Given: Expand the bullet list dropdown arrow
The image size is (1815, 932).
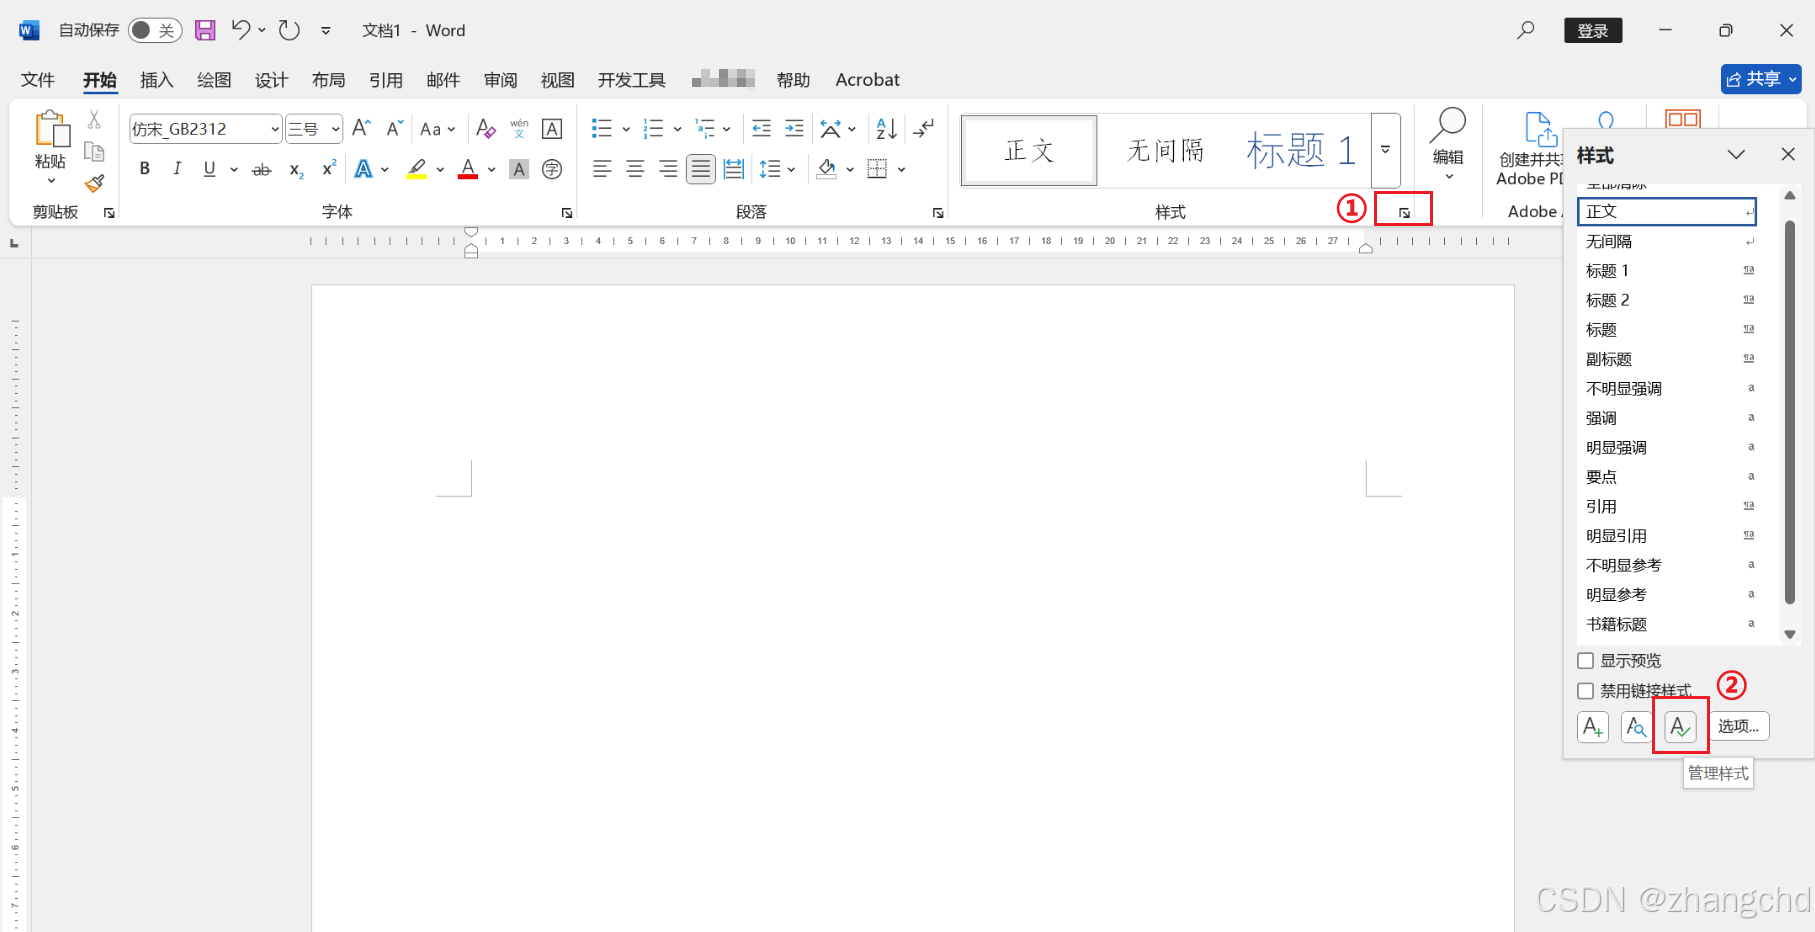Looking at the screenshot, I should pos(626,129).
